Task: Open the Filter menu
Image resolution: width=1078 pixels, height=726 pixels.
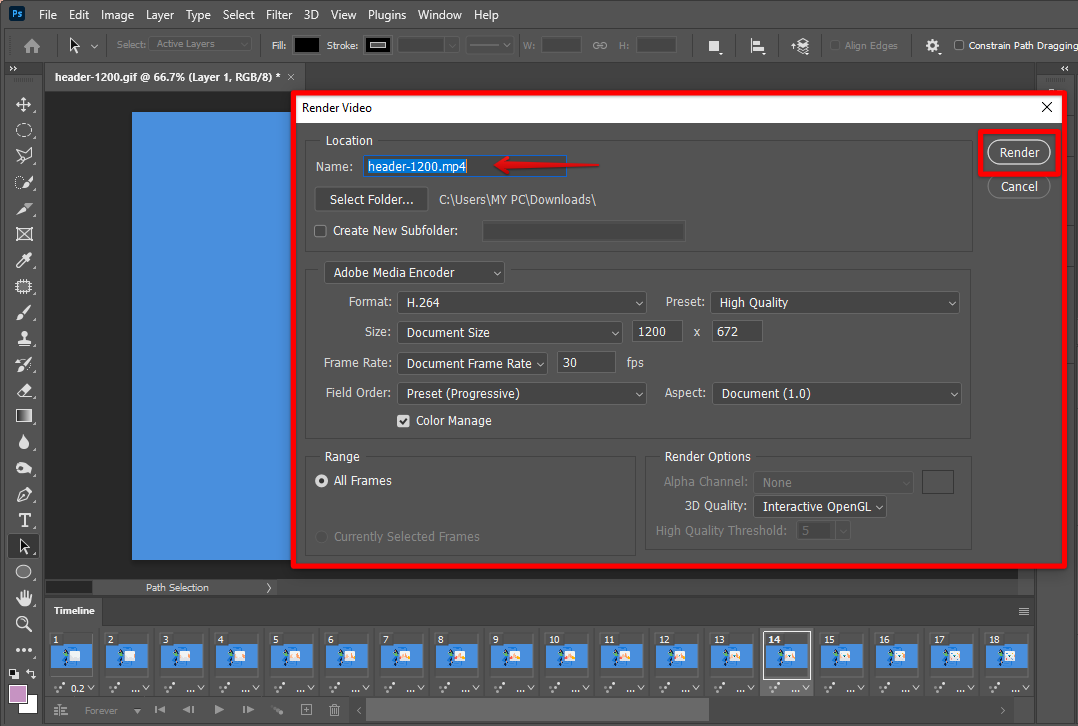Action: (279, 15)
